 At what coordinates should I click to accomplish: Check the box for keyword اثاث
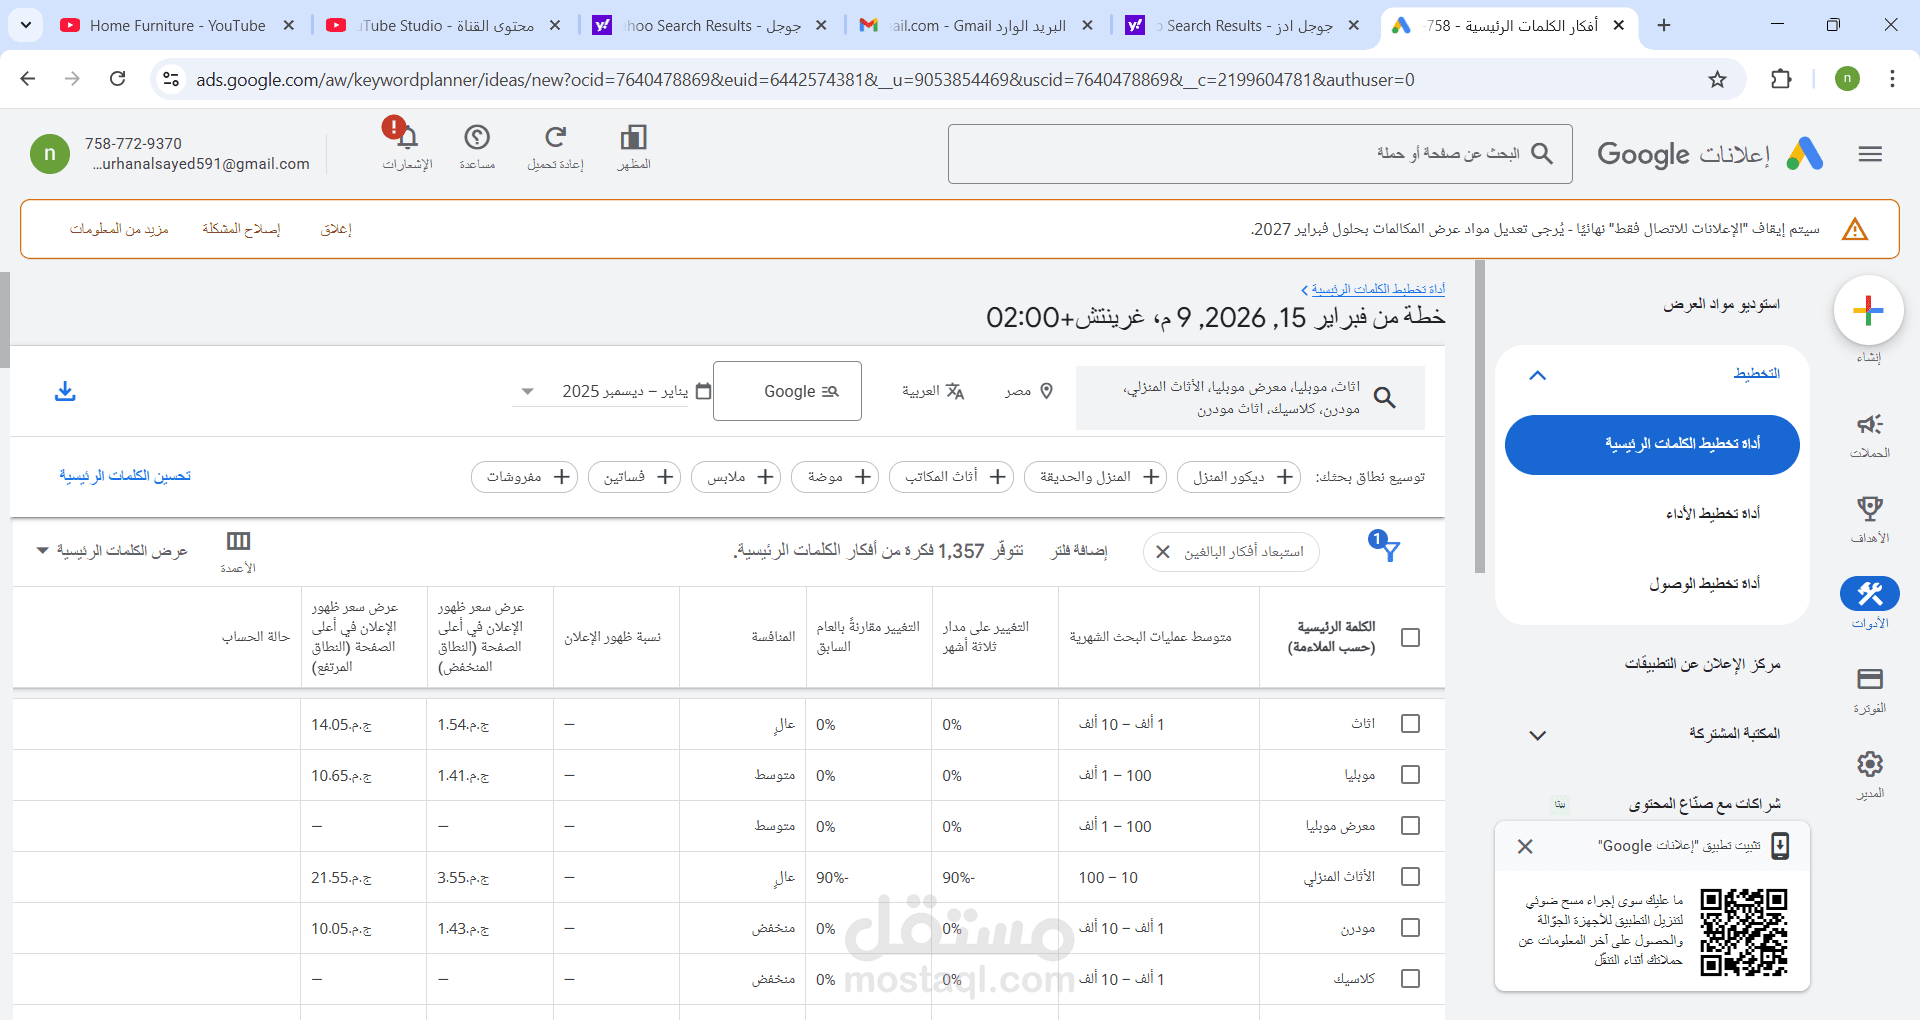(1410, 723)
